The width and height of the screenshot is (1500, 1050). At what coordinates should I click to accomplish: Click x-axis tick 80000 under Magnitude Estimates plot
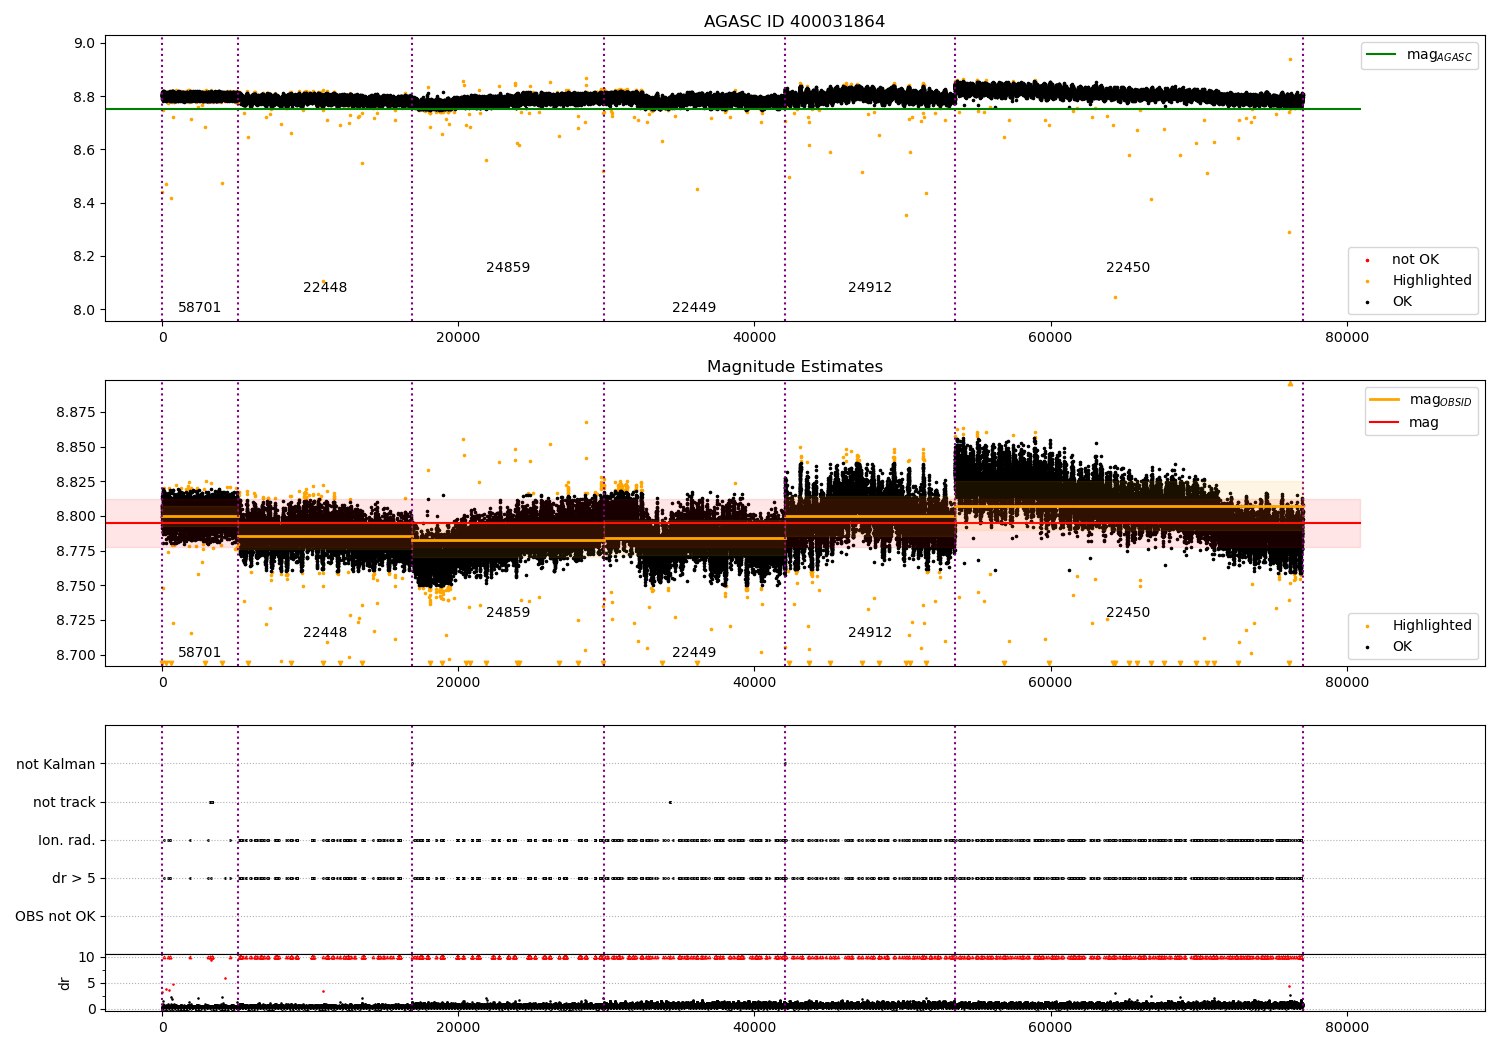pos(1346,682)
